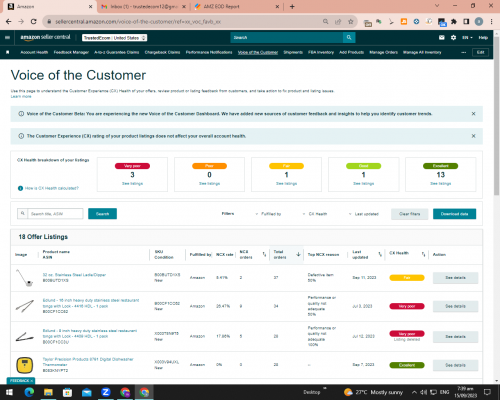Open the Seller Central hamburger menu

tap(7, 38)
